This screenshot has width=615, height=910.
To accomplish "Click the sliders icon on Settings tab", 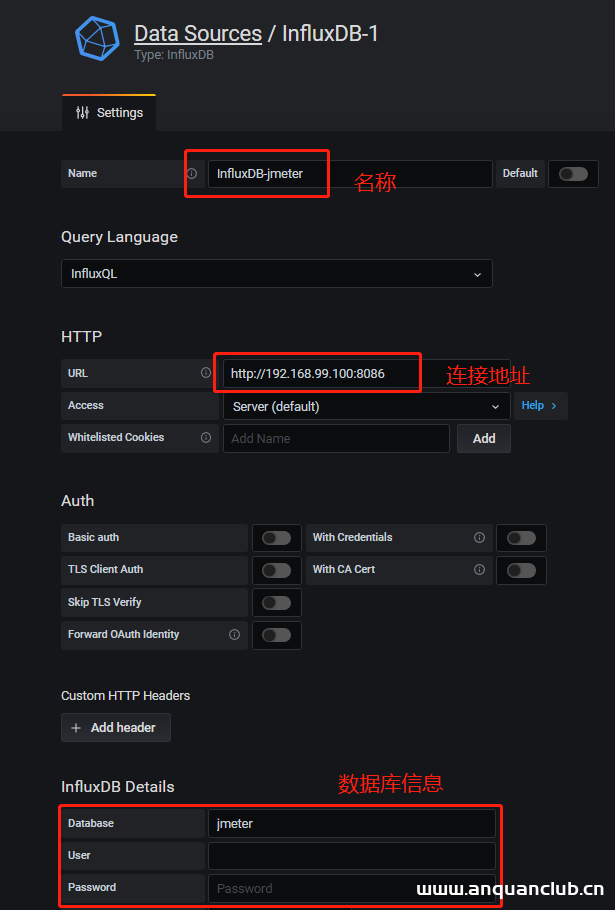I will tap(82, 113).
